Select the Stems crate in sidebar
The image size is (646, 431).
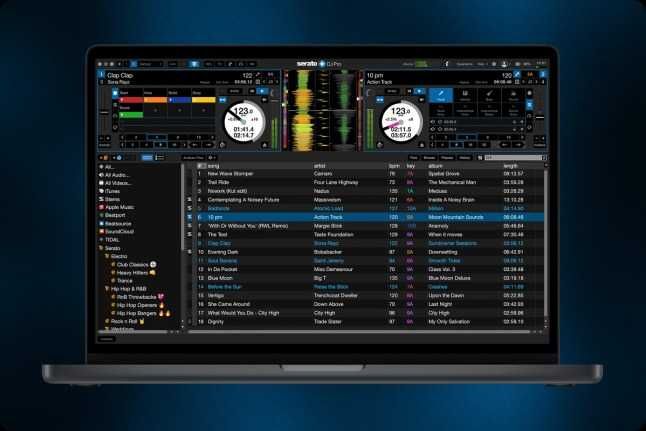110,199
